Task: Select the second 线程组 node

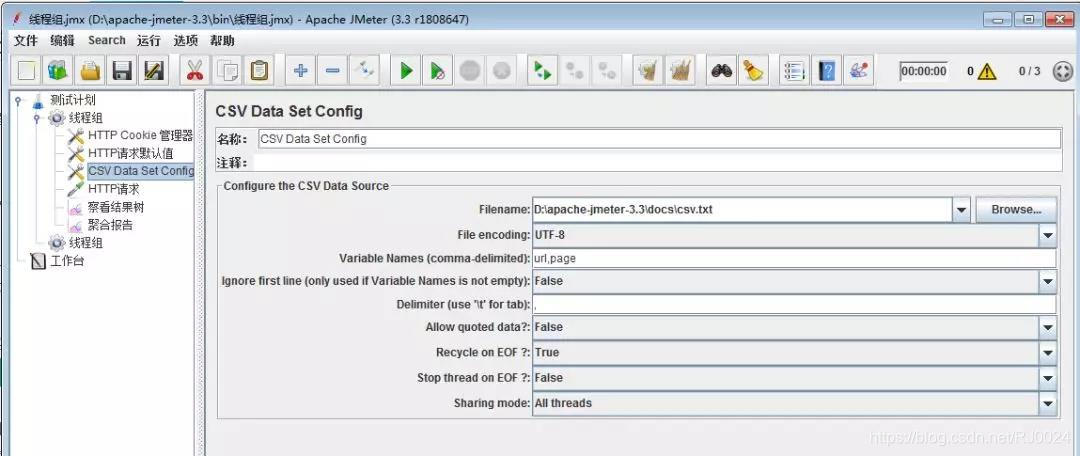Action: coord(86,242)
